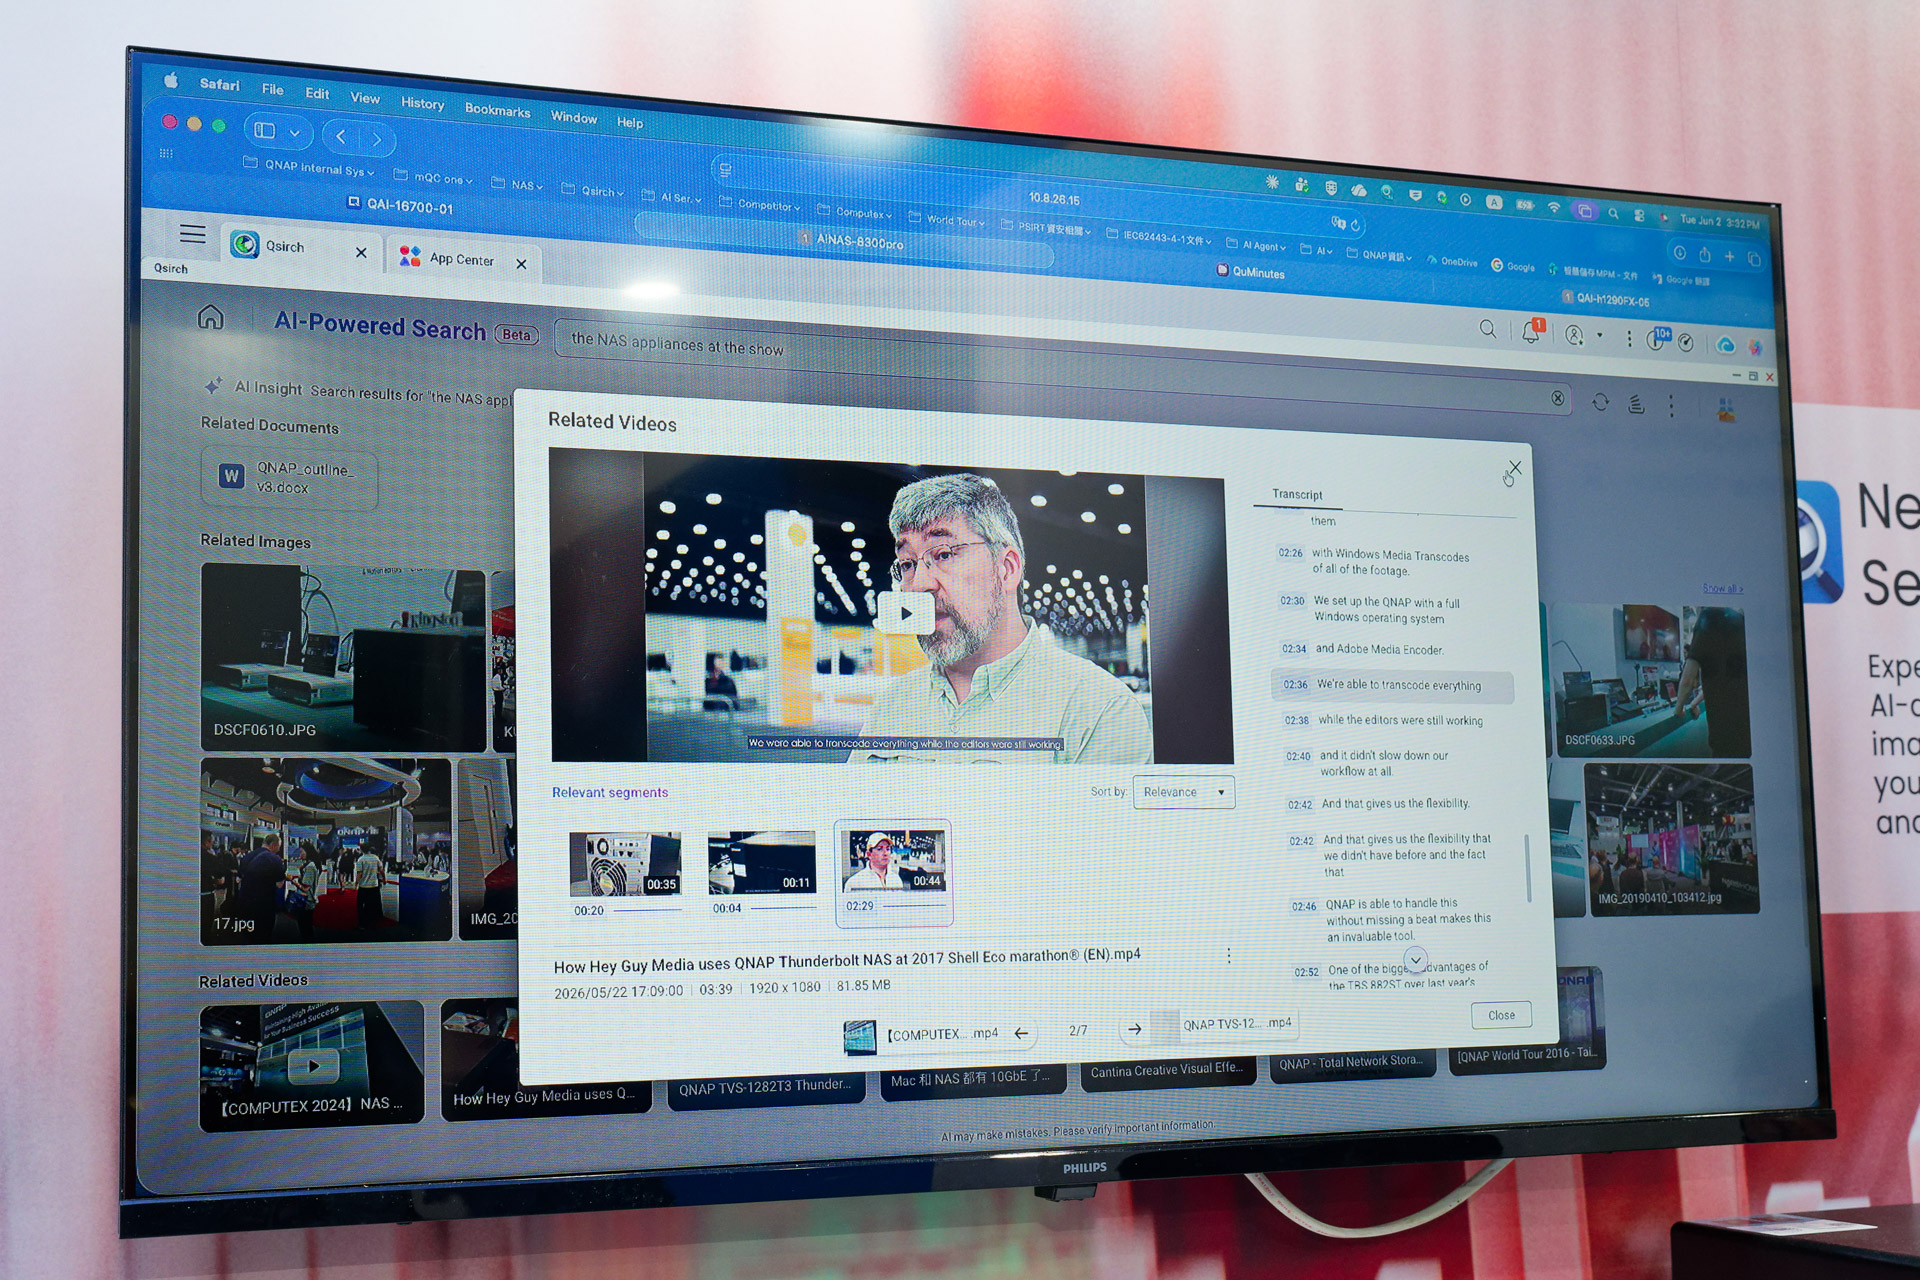
Task: Open a new Safari tab with plus icon
Action: coord(1730,256)
